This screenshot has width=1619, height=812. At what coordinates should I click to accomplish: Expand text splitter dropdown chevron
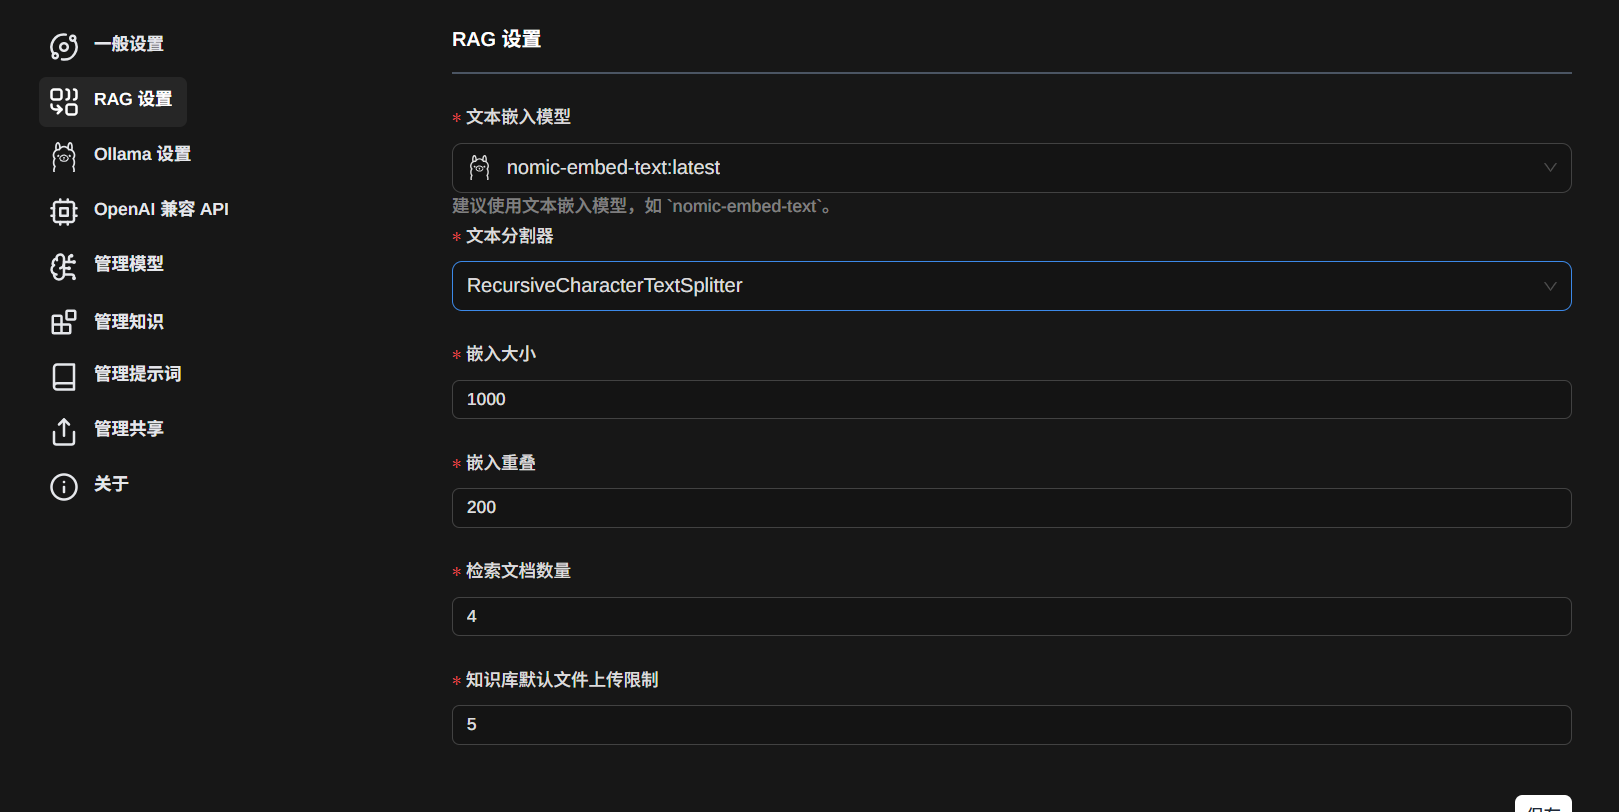(1550, 286)
